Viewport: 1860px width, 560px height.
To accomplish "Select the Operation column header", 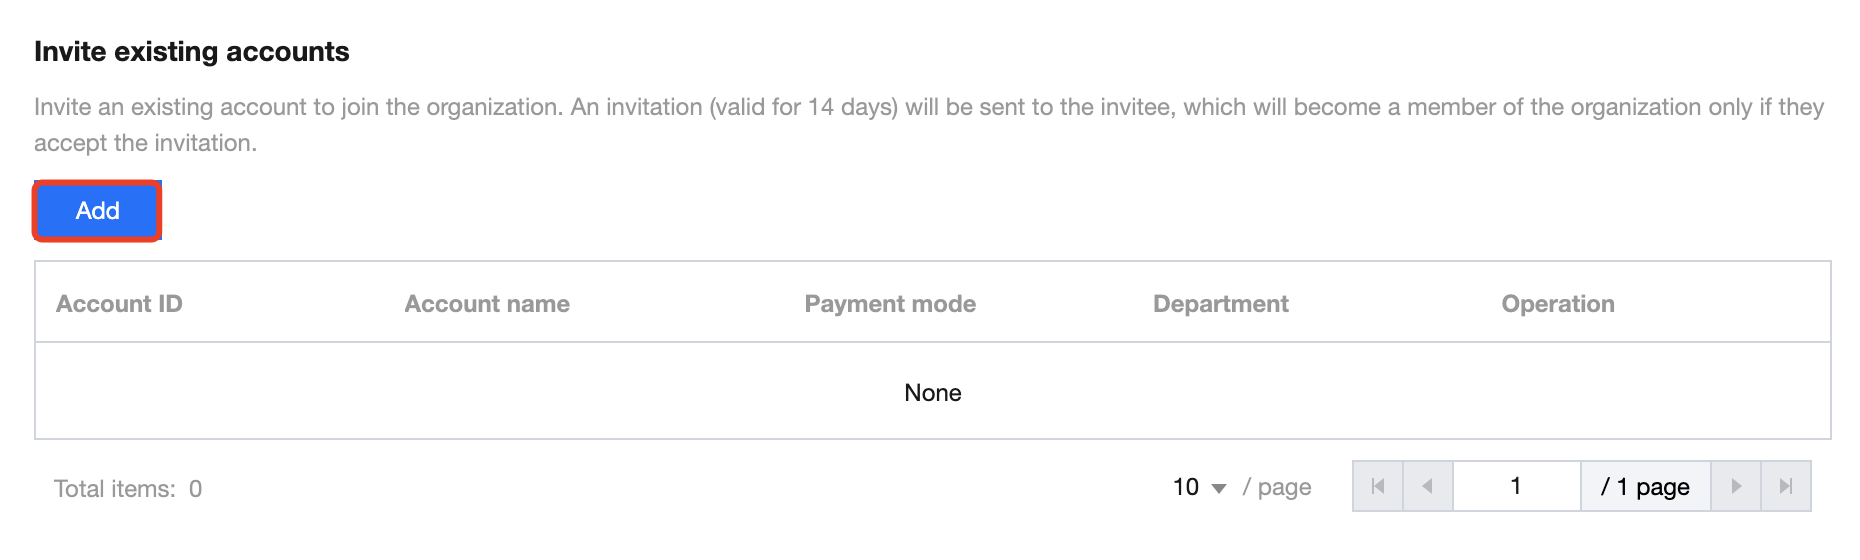I will [x=1558, y=304].
